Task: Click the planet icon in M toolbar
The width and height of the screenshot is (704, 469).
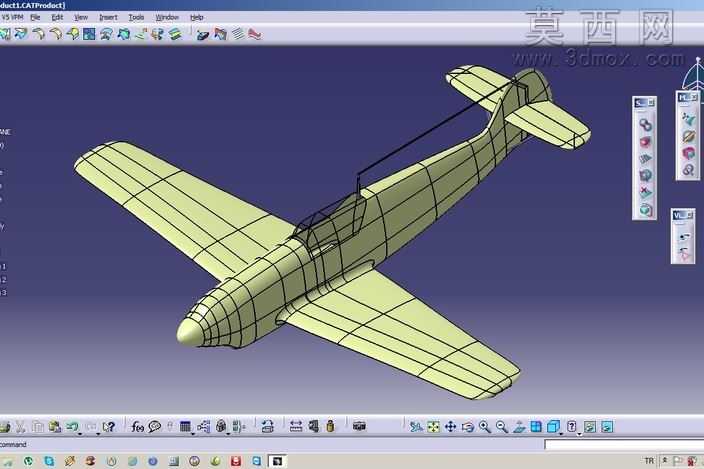Action: 688,136
